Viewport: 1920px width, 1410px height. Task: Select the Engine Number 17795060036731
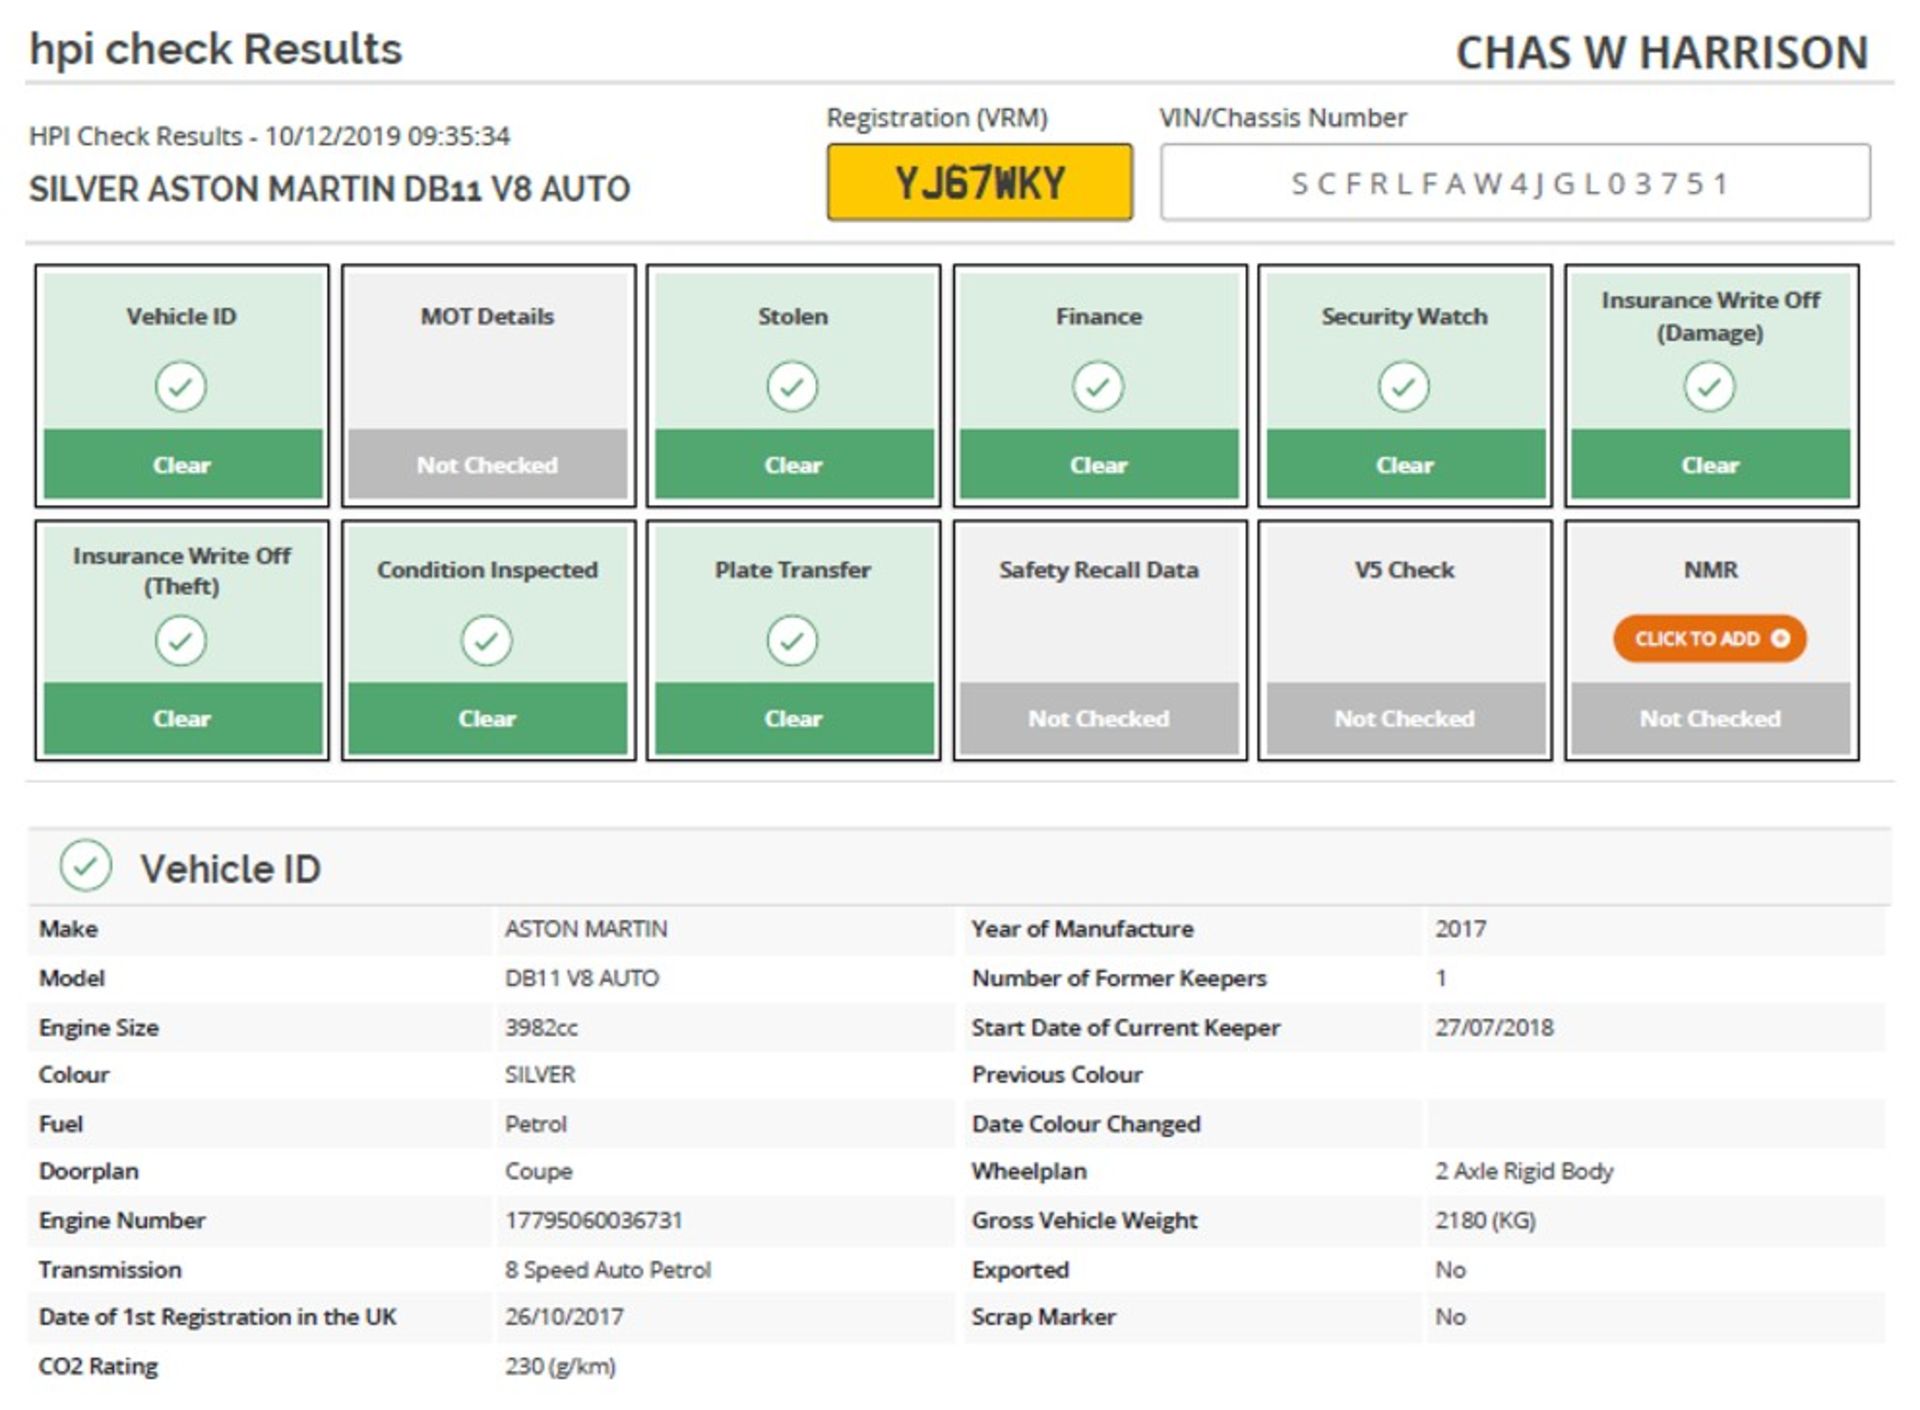pos(594,1220)
